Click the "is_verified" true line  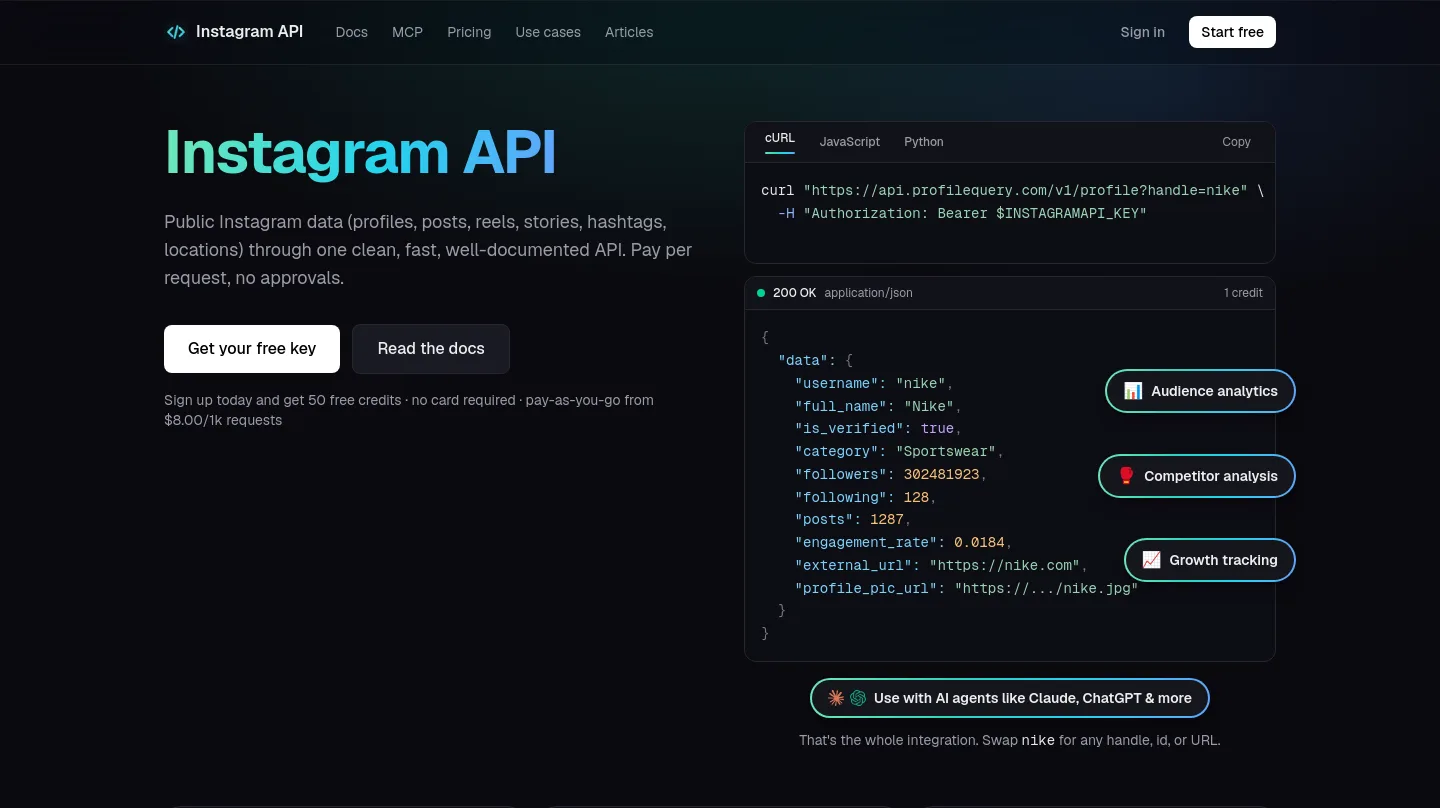878,428
